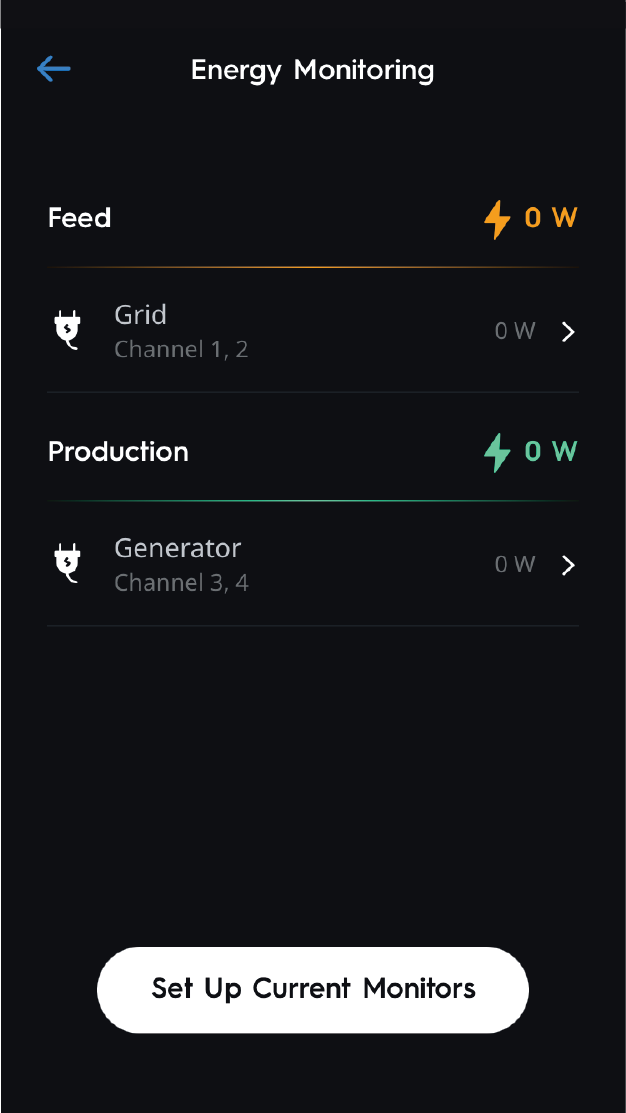This screenshot has height=1113, width=626.
Task: Tap the orange Feed lightning bolt
Action: point(497,219)
